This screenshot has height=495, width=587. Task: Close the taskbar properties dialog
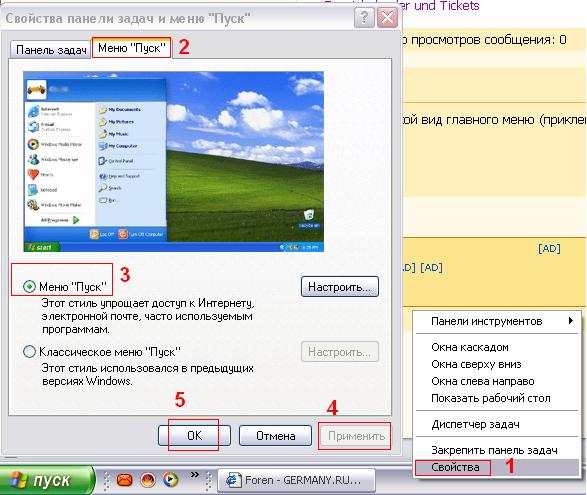click(387, 18)
